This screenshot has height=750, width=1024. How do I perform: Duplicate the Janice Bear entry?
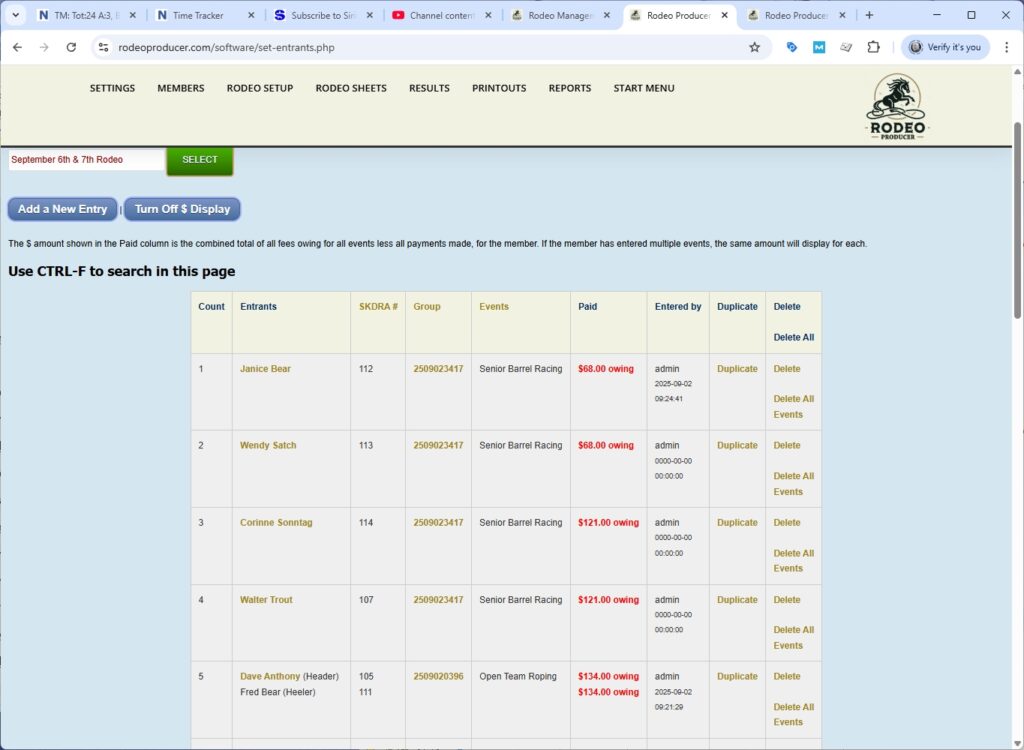pos(736,368)
